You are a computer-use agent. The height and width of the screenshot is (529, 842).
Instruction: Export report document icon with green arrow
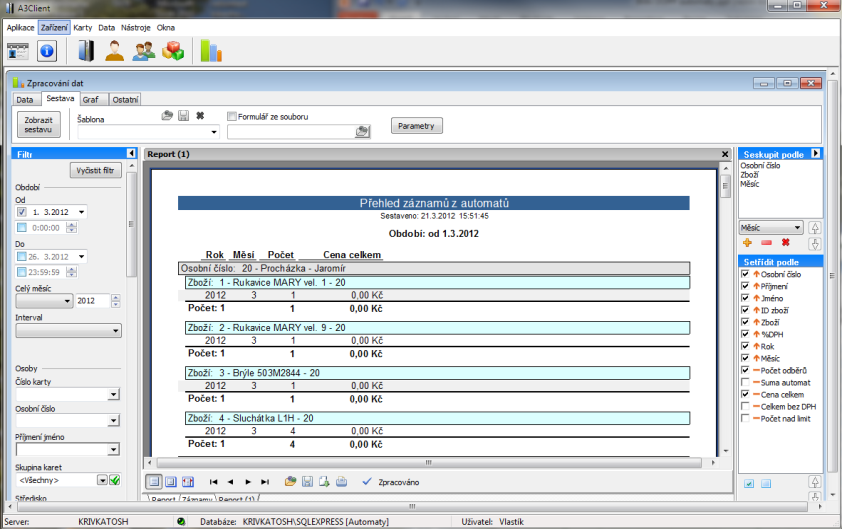coord(324,482)
